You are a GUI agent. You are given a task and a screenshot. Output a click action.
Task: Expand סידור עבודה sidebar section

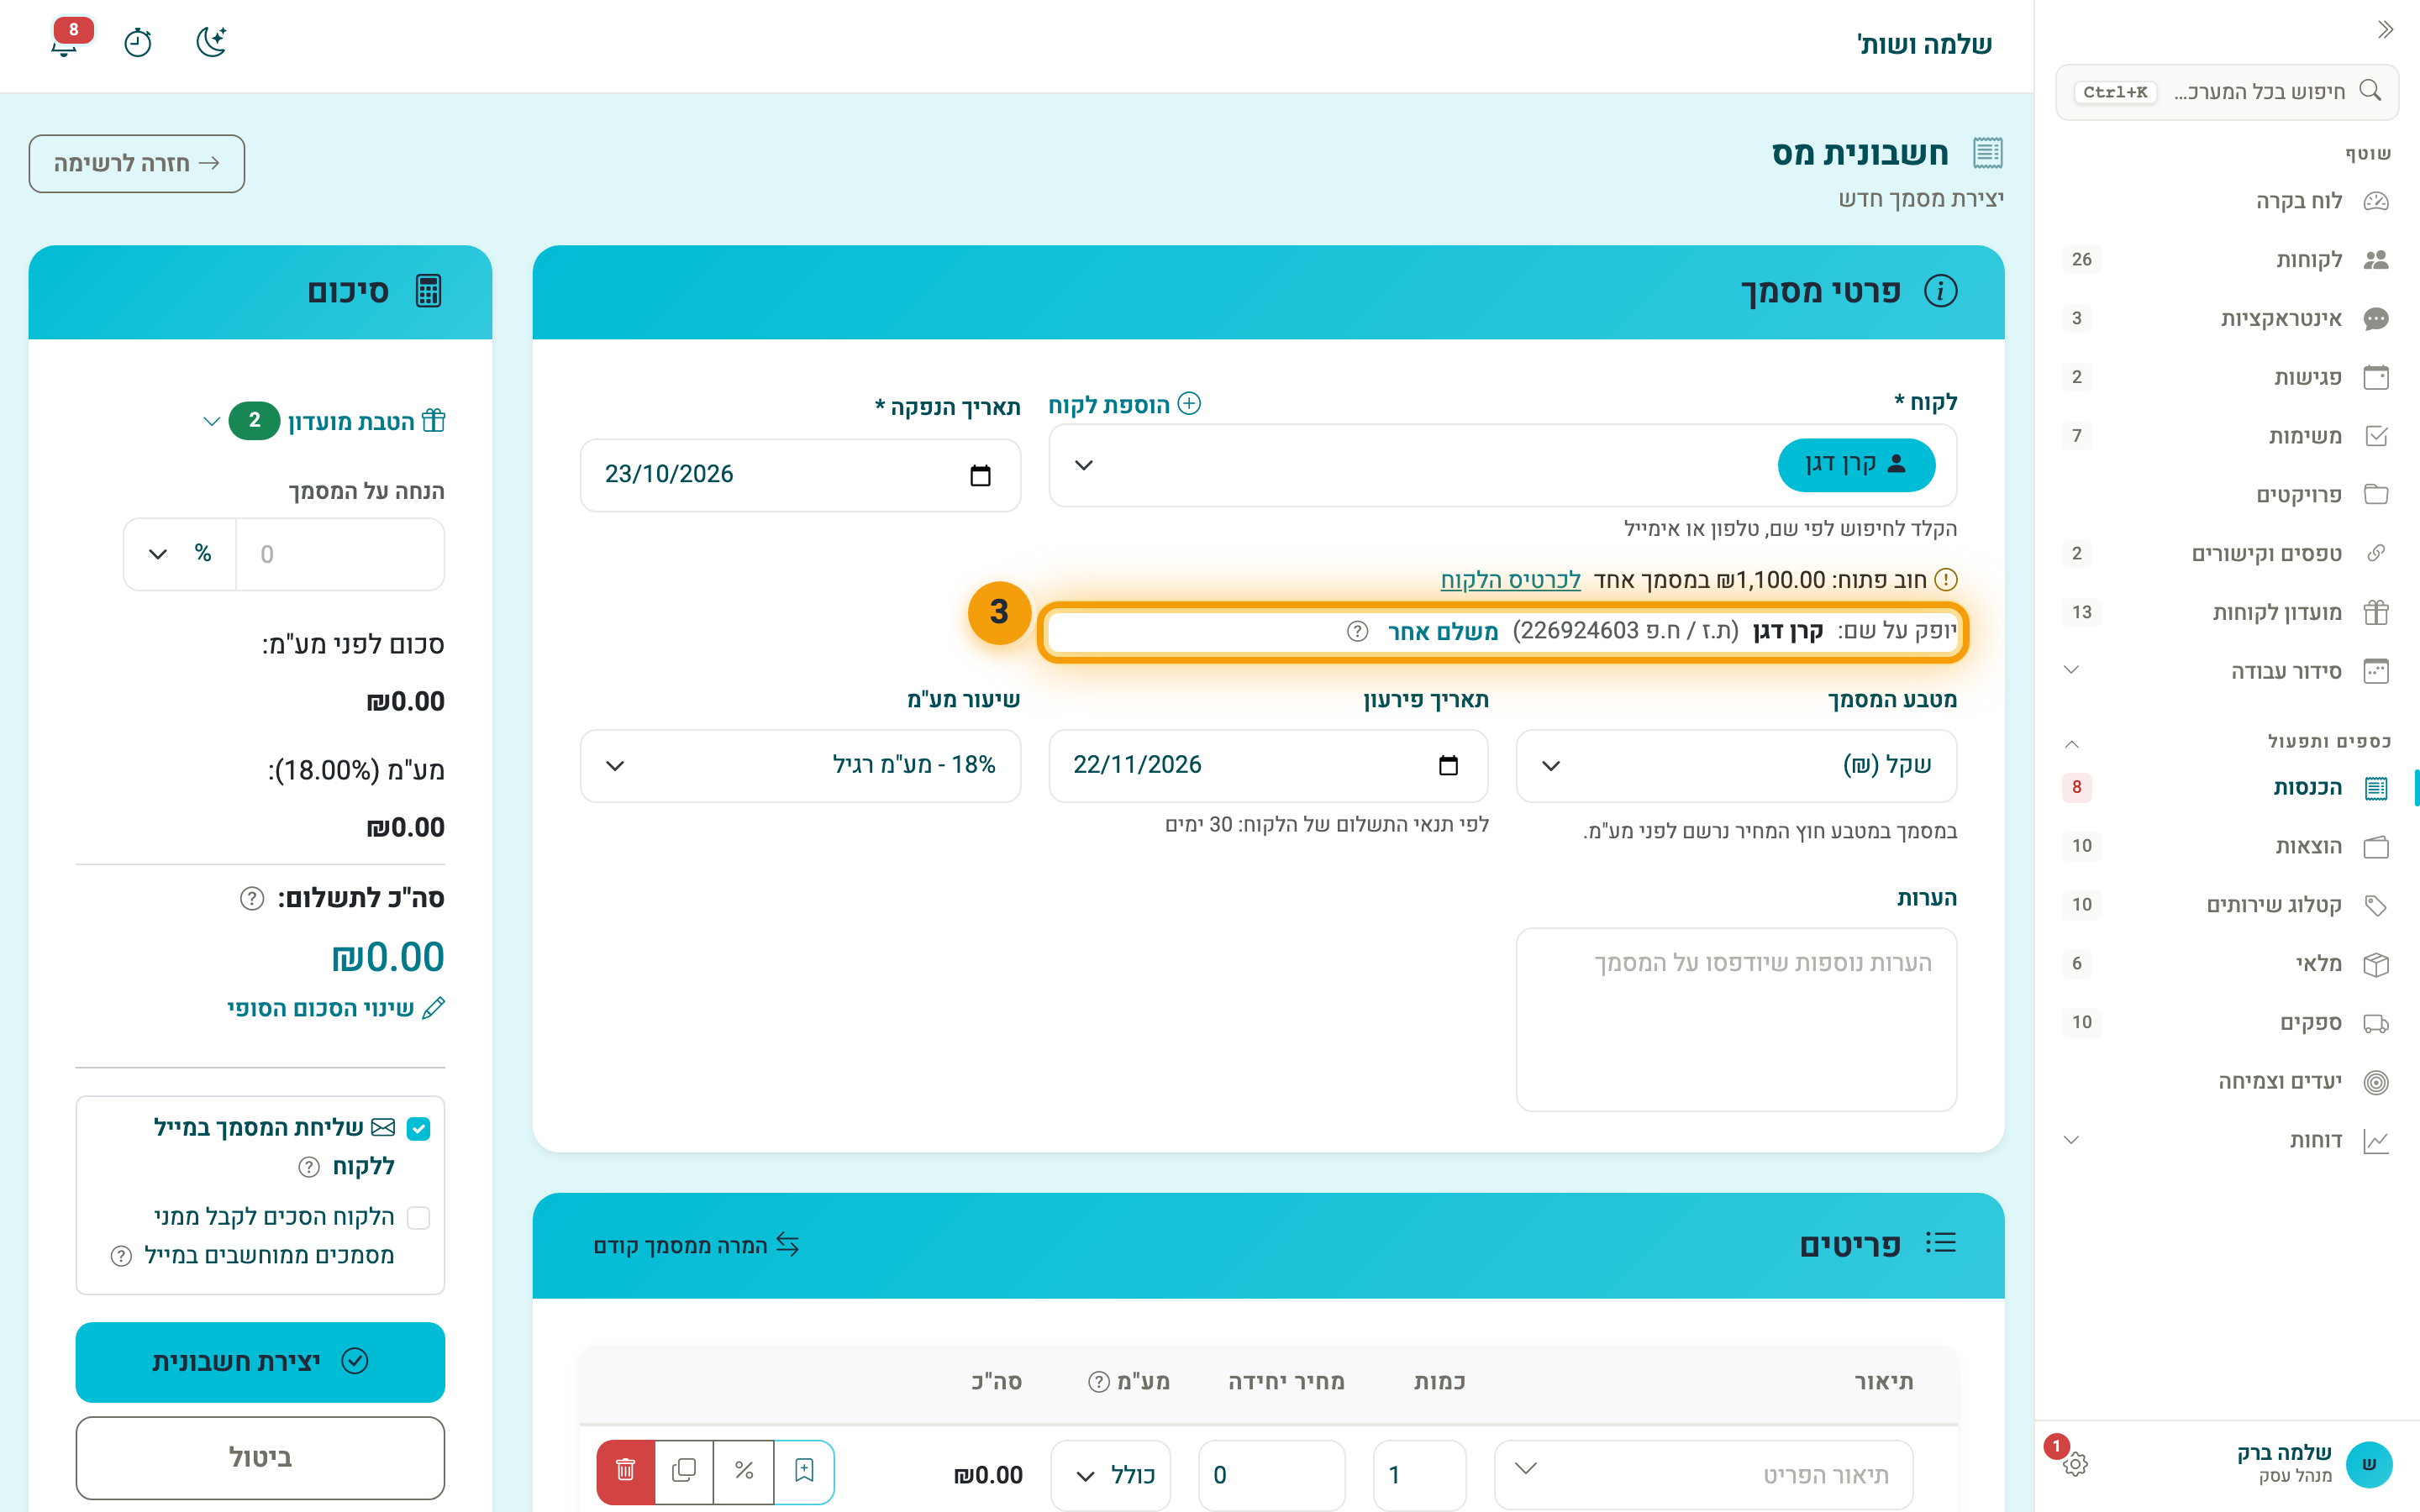coord(2227,671)
